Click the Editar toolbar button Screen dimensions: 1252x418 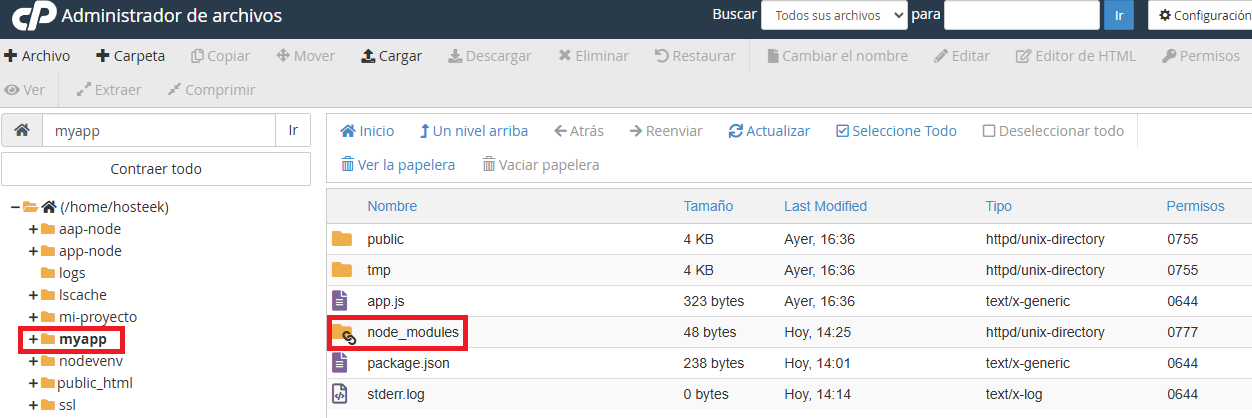(x=961, y=56)
